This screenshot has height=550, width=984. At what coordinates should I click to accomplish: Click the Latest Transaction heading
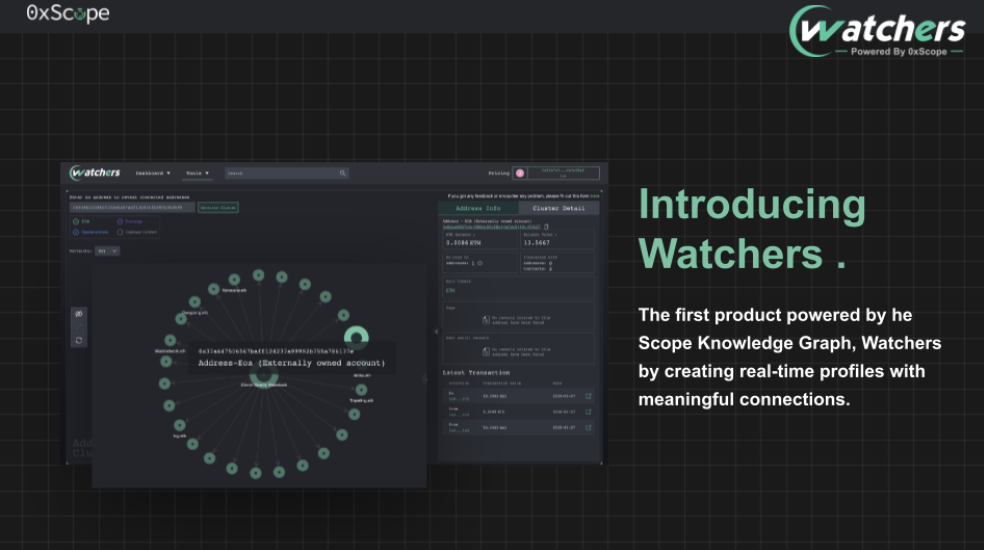[476, 373]
